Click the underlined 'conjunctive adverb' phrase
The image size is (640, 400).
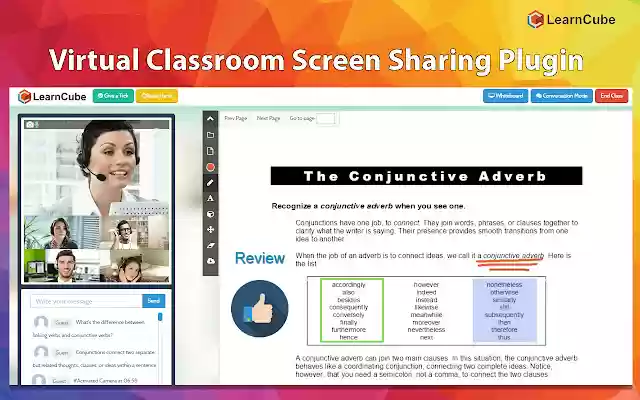click(513, 256)
